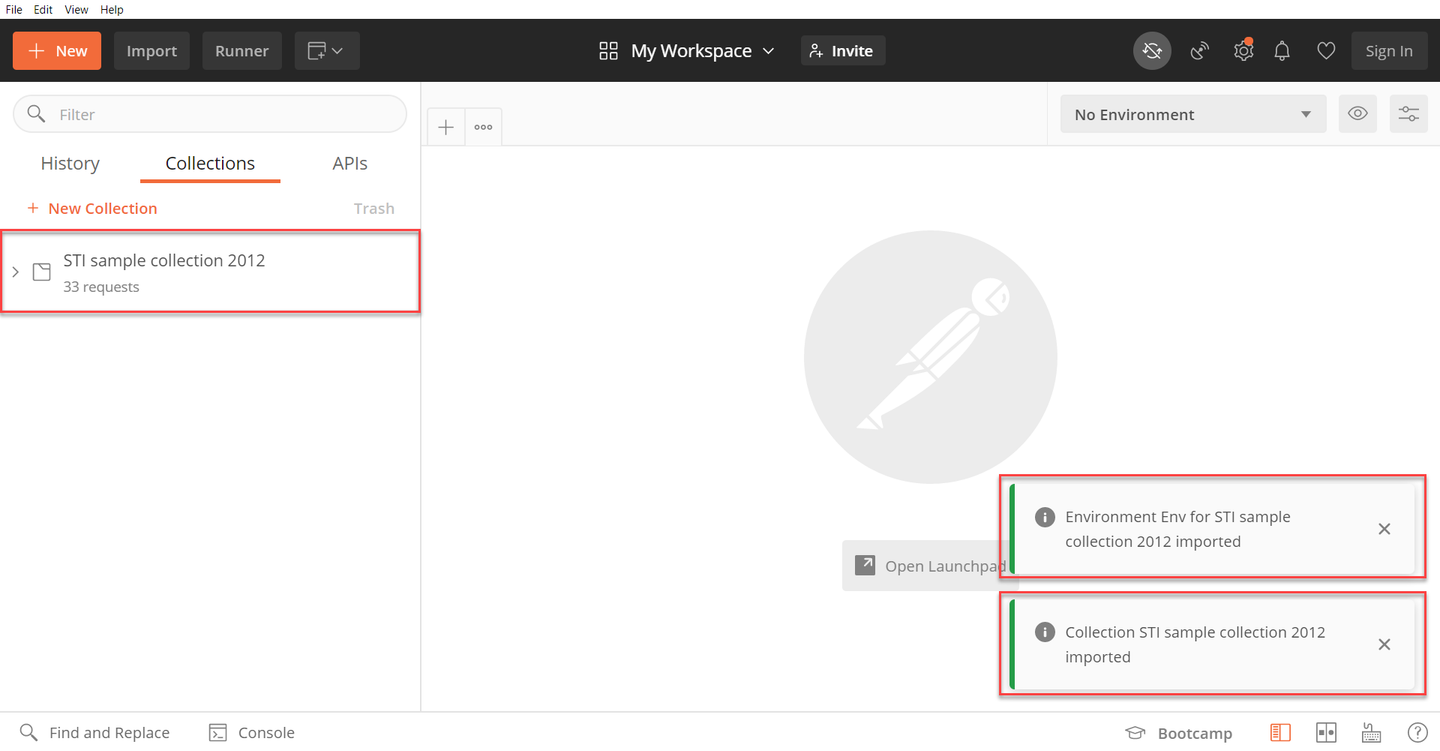Viewport: 1440px width, 751px height.
Task: Open Find and Replace
Action: pyautogui.click(x=95, y=733)
